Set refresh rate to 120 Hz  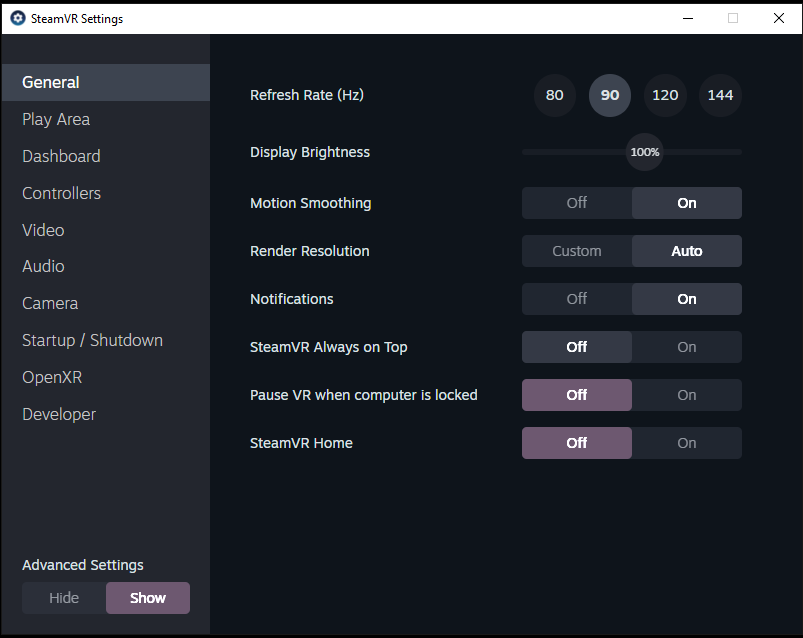pos(665,95)
